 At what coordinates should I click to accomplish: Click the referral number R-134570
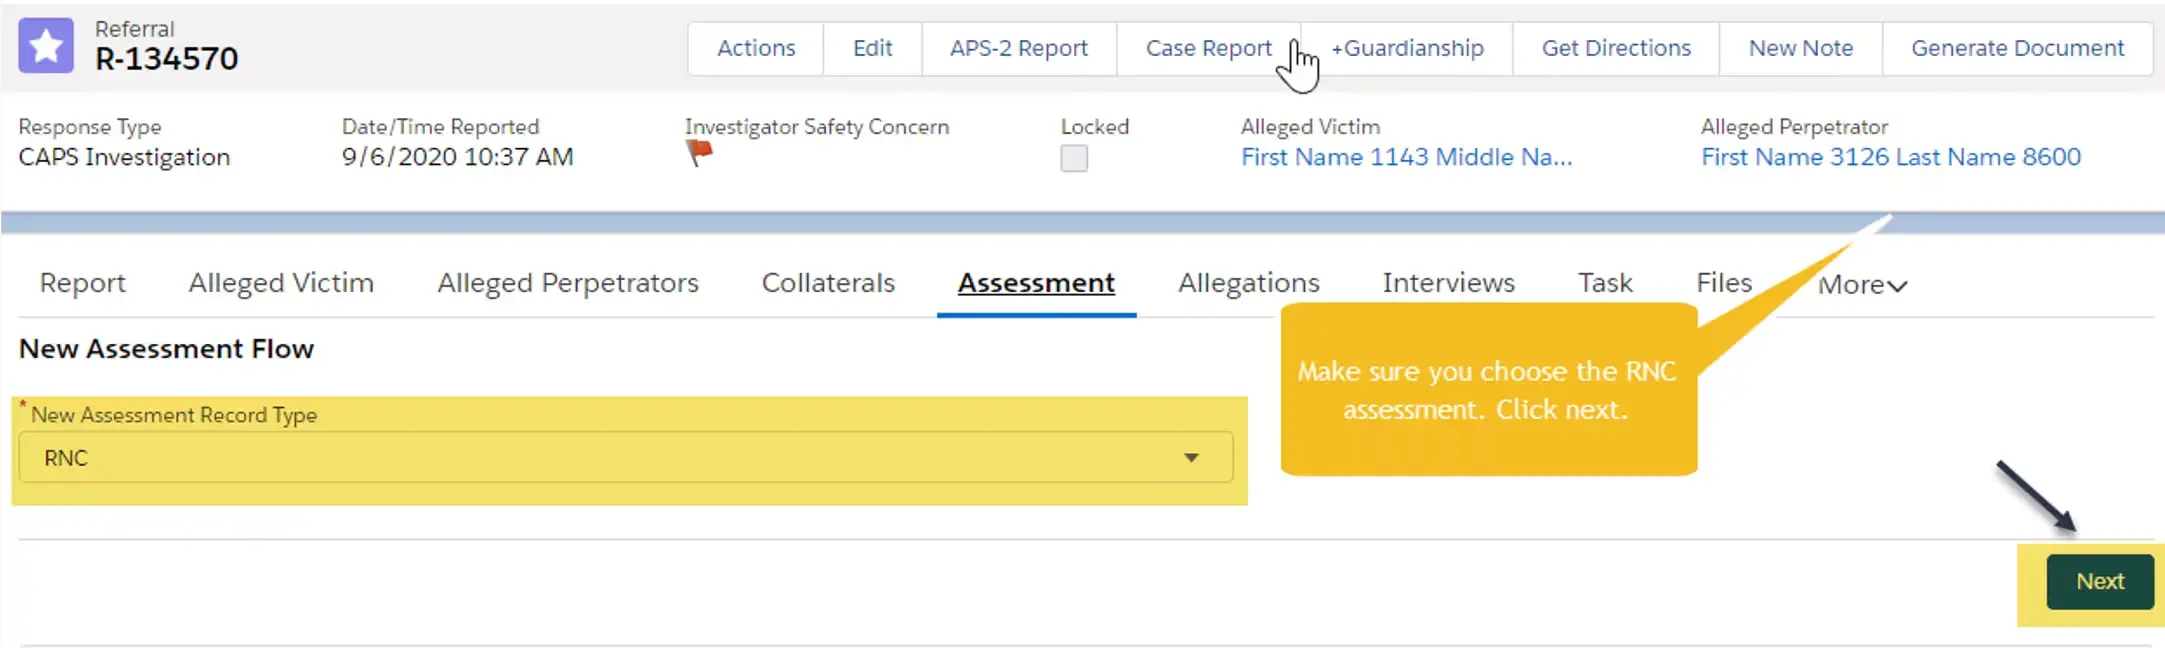pyautogui.click(x=166, y=59)
